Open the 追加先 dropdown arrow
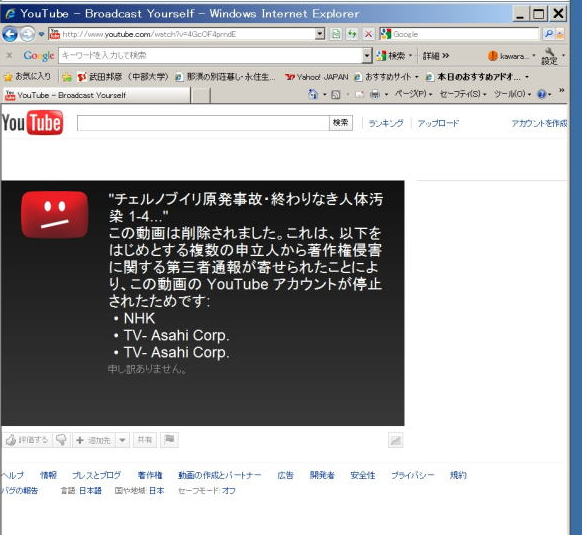Viewport: 587px width, 536px height. tap(122, 440)
